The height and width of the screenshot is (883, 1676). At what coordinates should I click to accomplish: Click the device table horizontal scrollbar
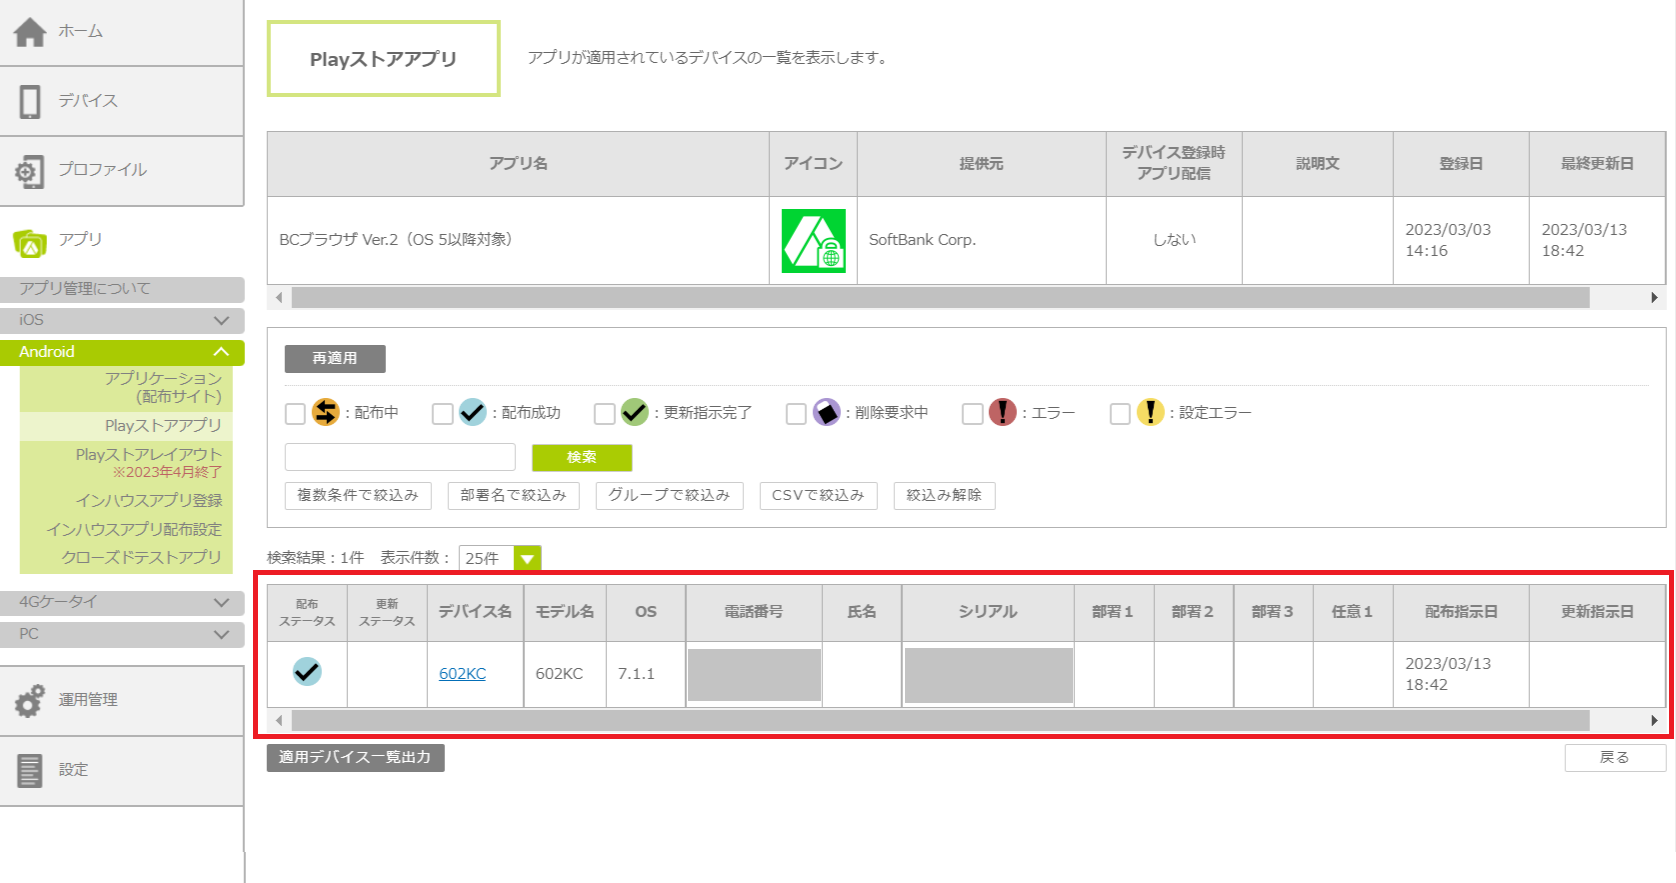[x=940, y=720]
